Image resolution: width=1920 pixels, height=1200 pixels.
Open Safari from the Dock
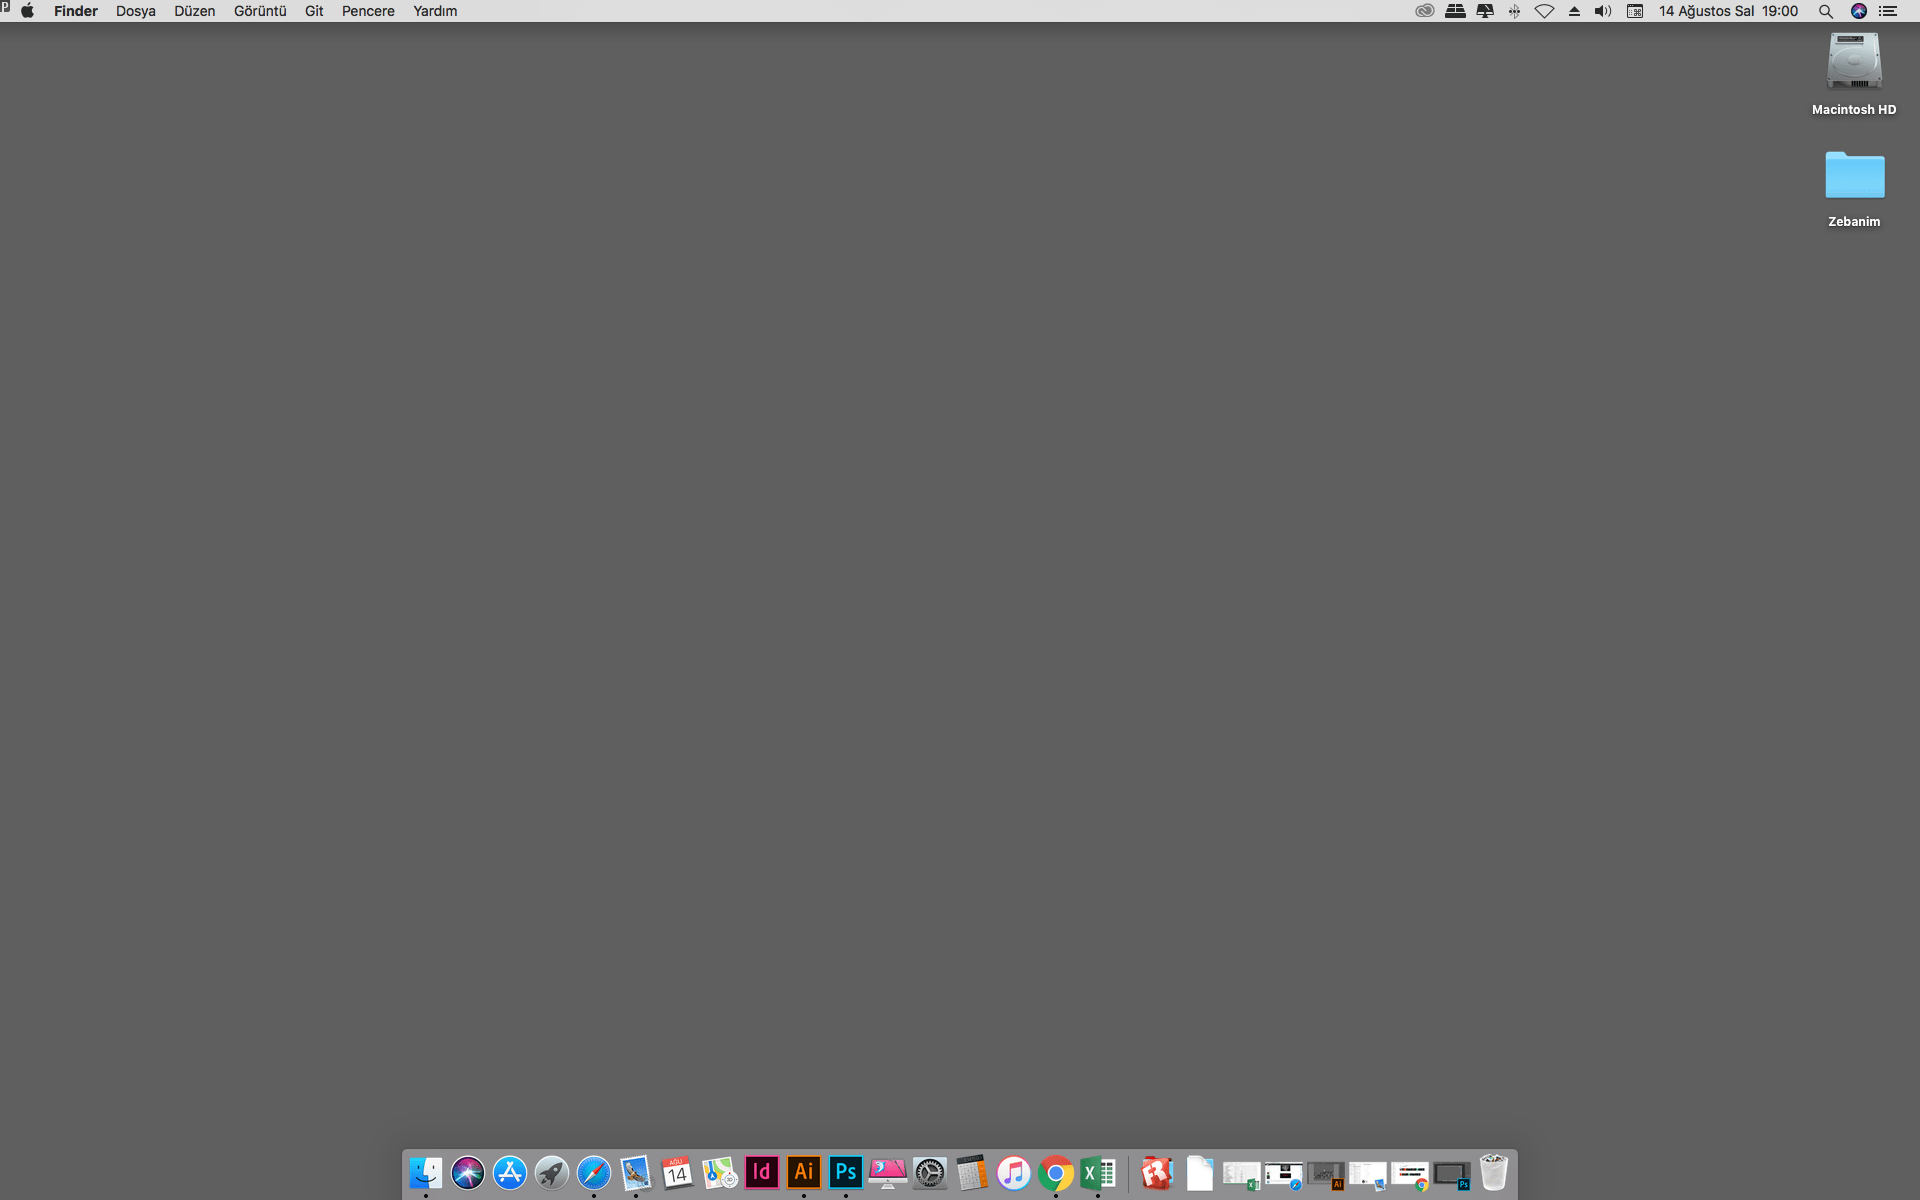click(594, 1173)
